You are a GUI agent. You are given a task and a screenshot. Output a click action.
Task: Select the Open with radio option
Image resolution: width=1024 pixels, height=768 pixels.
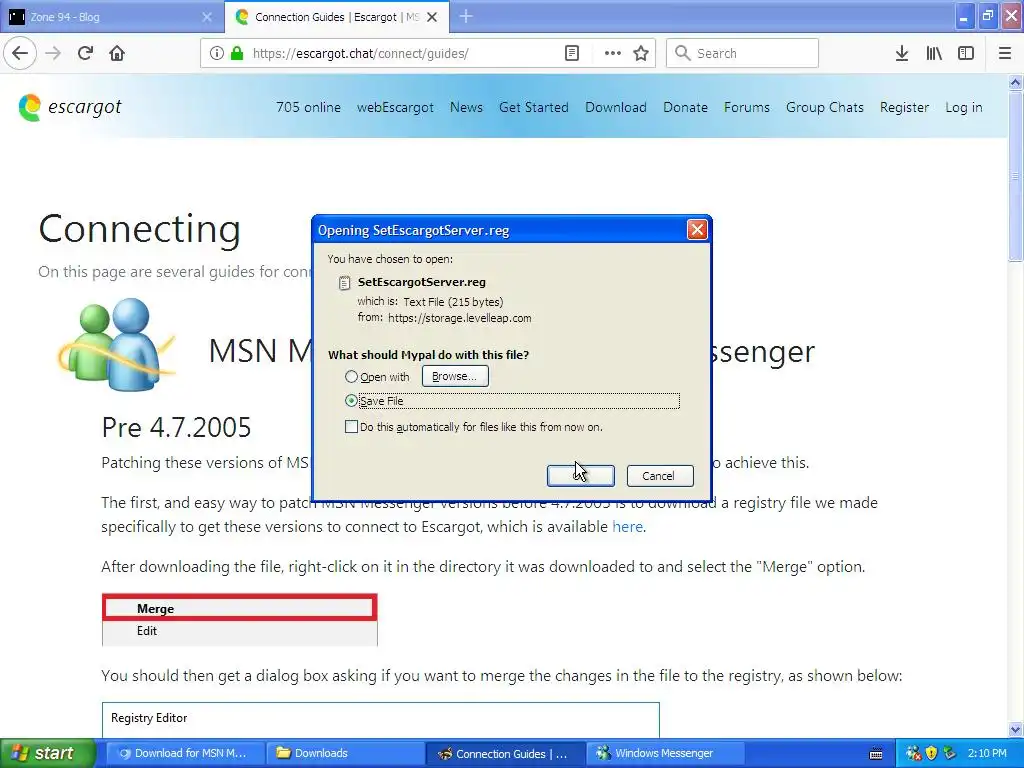point(351,377)
